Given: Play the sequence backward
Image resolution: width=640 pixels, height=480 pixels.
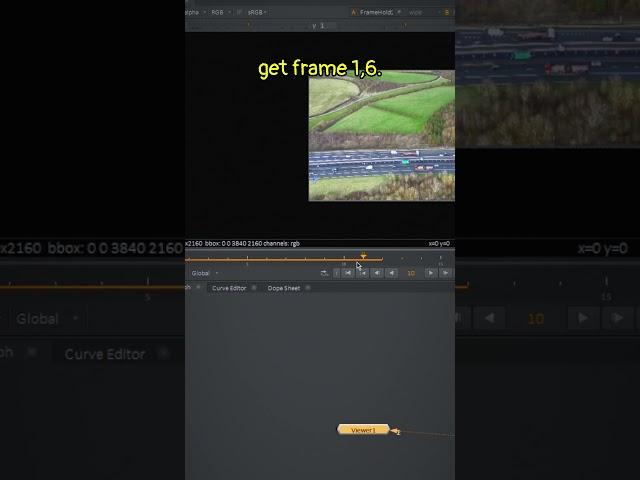Looking at the screenshot, I should click(x=392, y=273).
